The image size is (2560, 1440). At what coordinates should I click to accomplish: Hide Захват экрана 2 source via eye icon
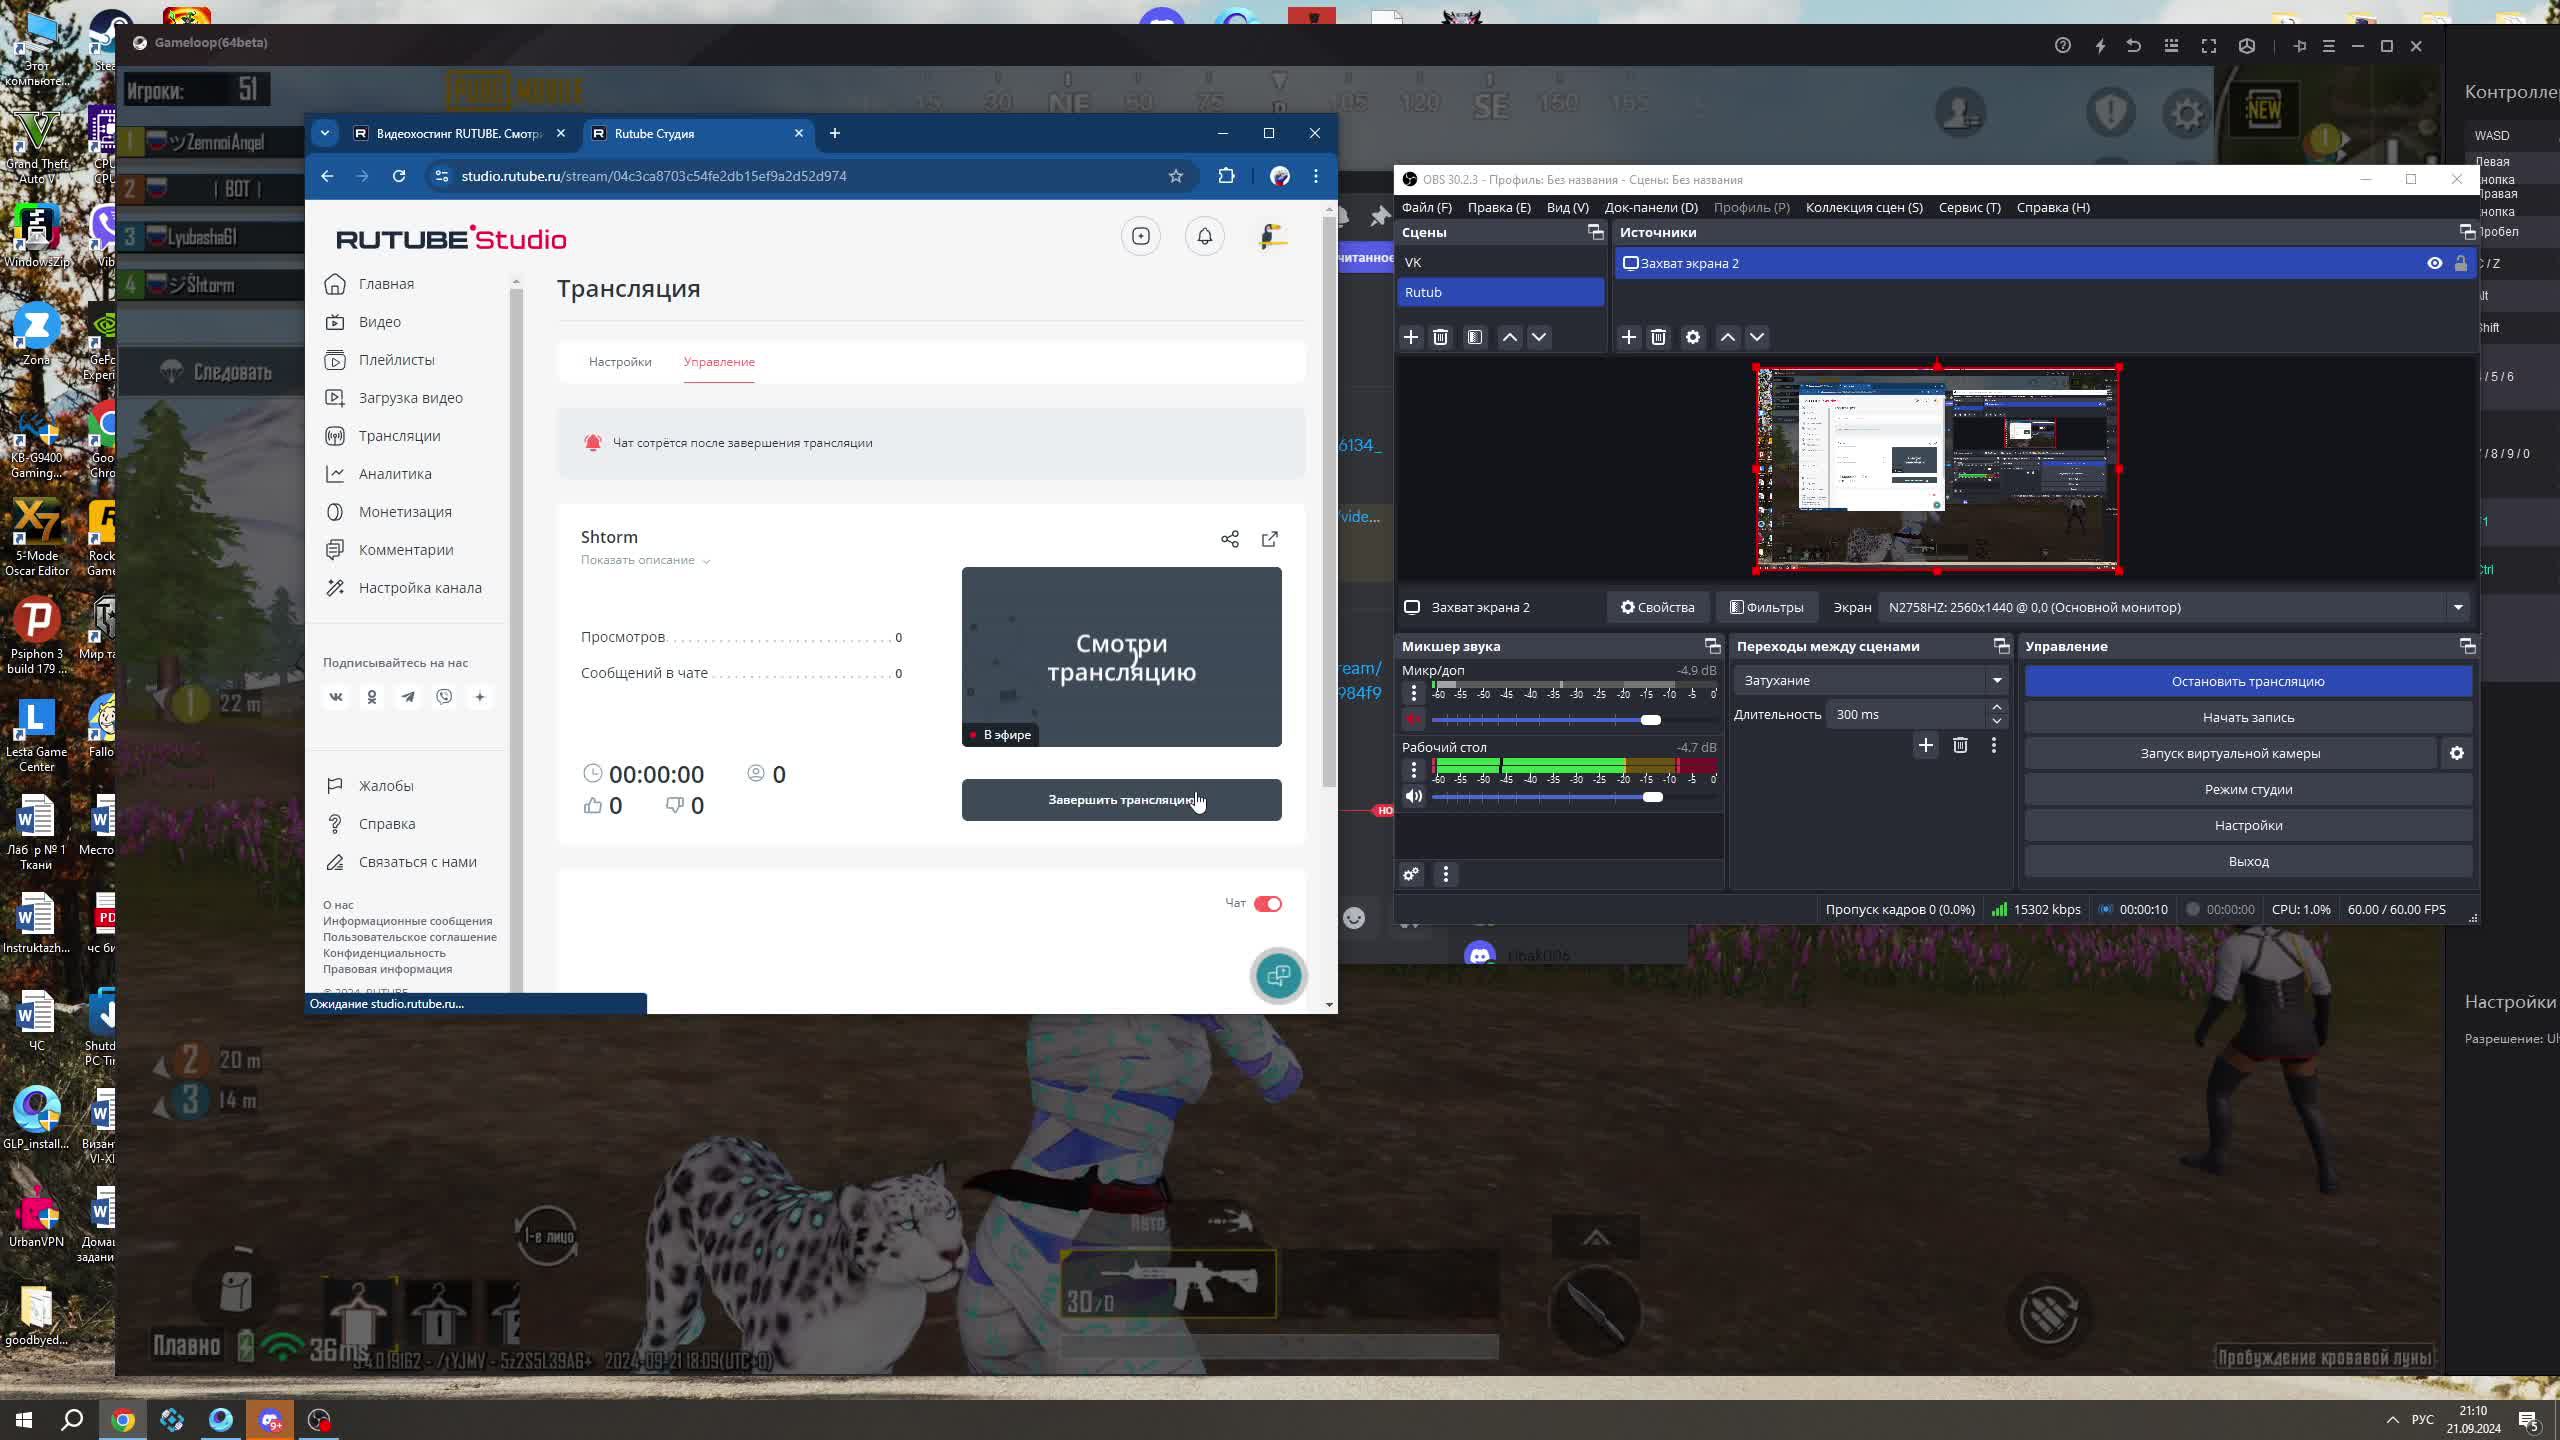[x=2434, y=263]
